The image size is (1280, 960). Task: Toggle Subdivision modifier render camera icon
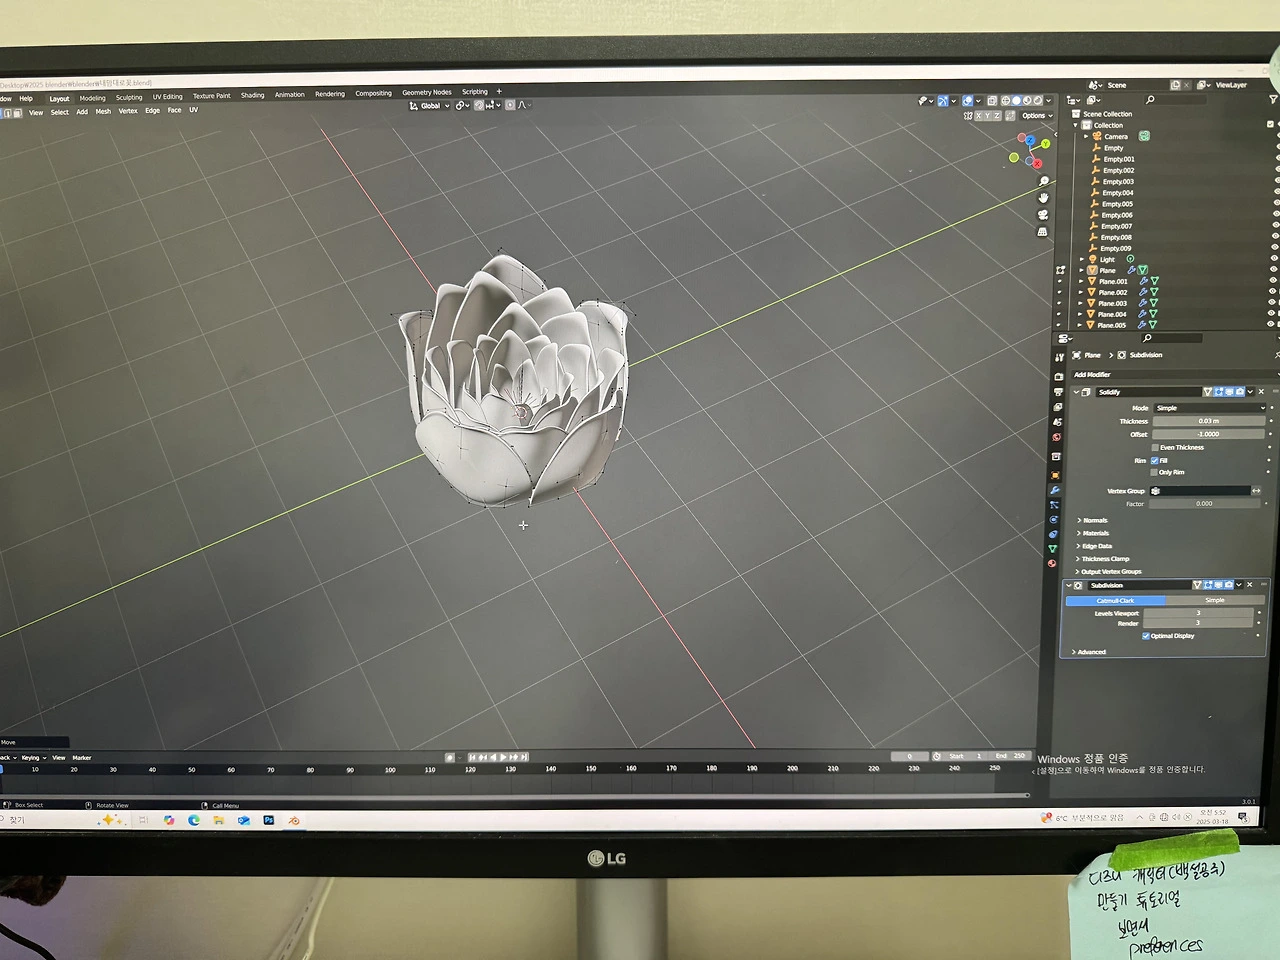1229,585
